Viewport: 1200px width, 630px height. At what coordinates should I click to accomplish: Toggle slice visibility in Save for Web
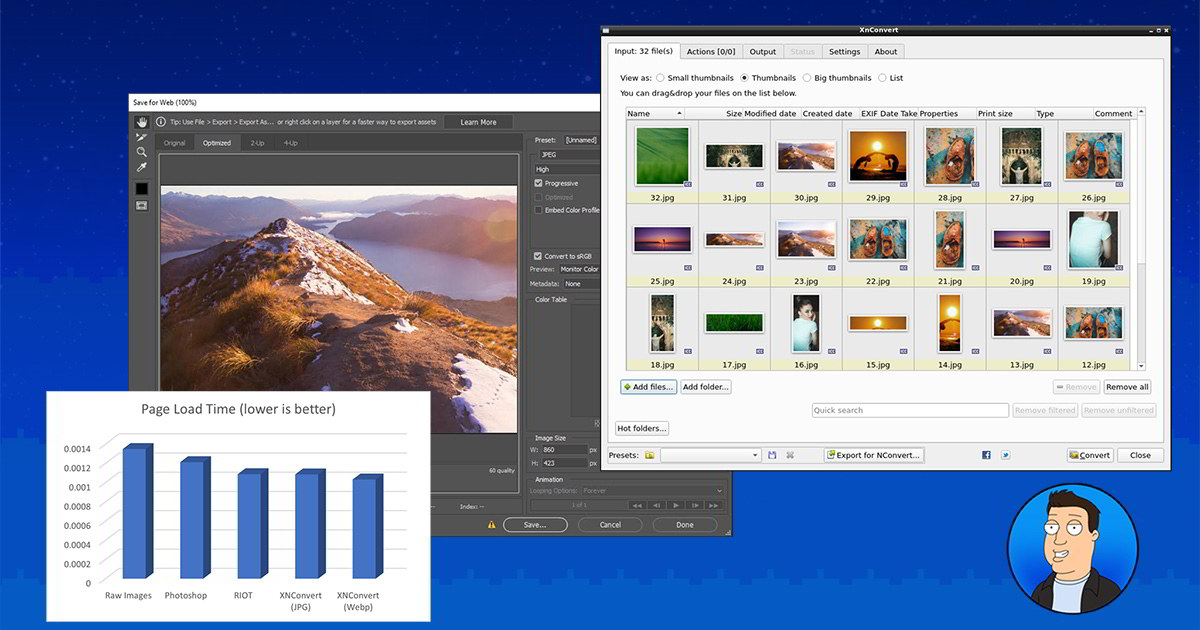click(141, 204)
